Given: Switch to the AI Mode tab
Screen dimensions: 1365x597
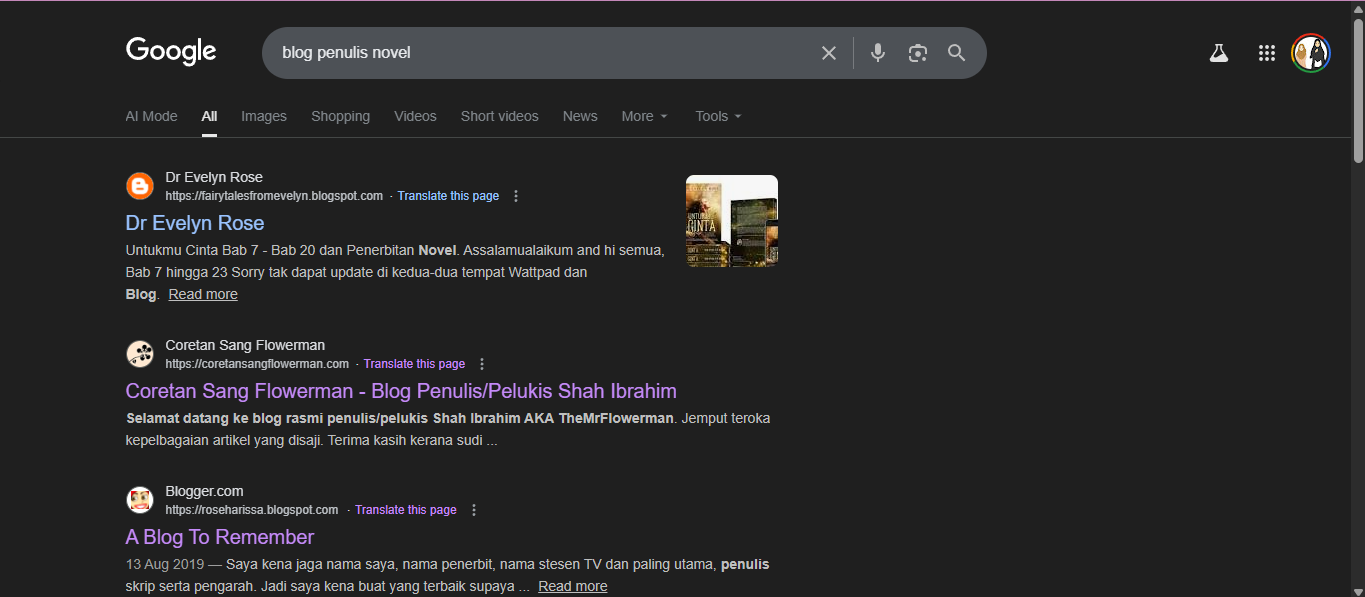Looking at the screenshot, I should point(151,116).
